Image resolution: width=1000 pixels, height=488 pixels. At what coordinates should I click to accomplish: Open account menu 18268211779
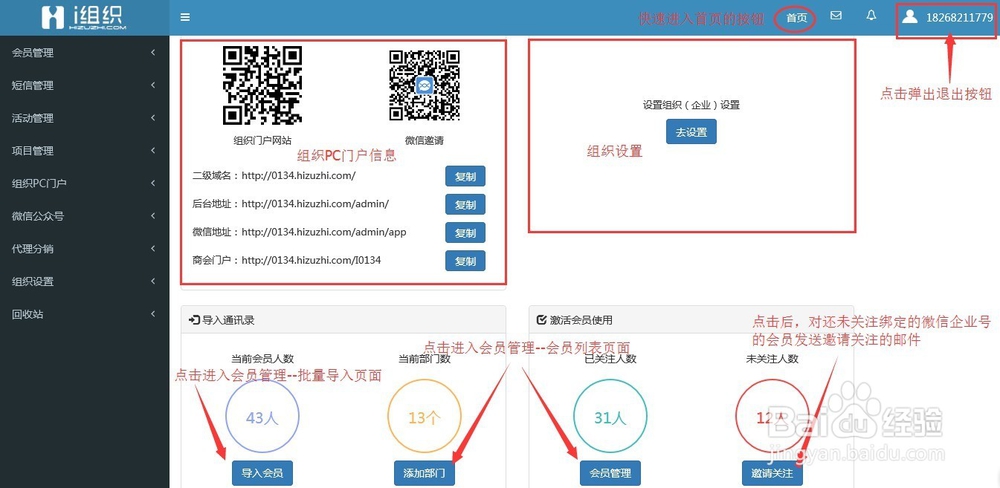pos(959,18)
